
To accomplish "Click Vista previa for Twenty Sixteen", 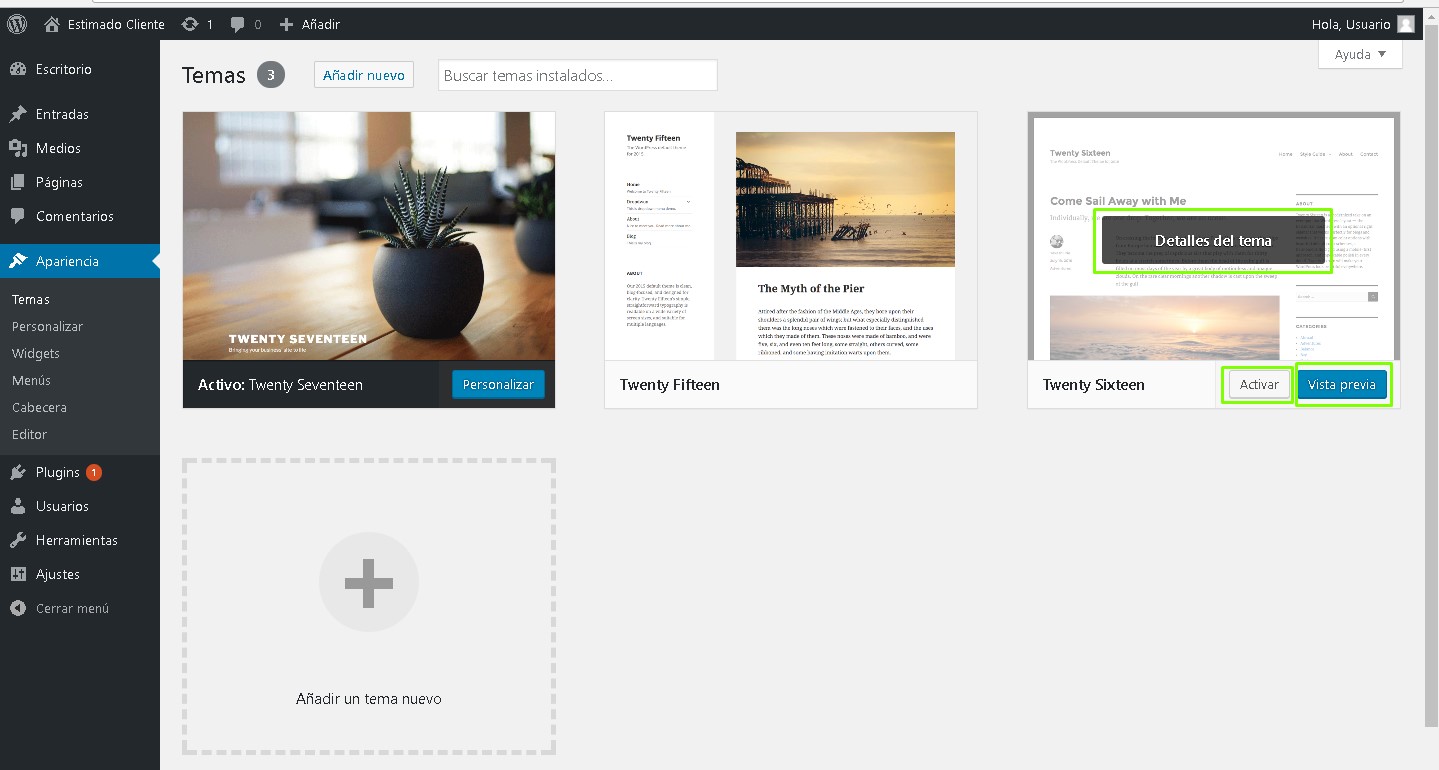I will [x=1342, y=385].
